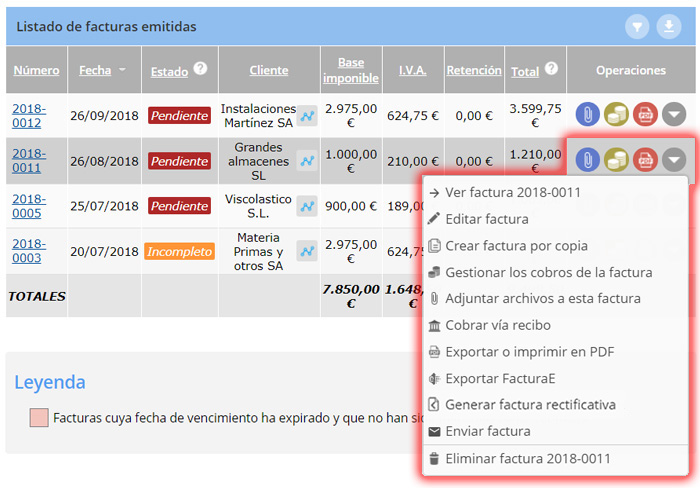
Task: Open invoice link 2018-0003
Action: click(x=29, y=251)
